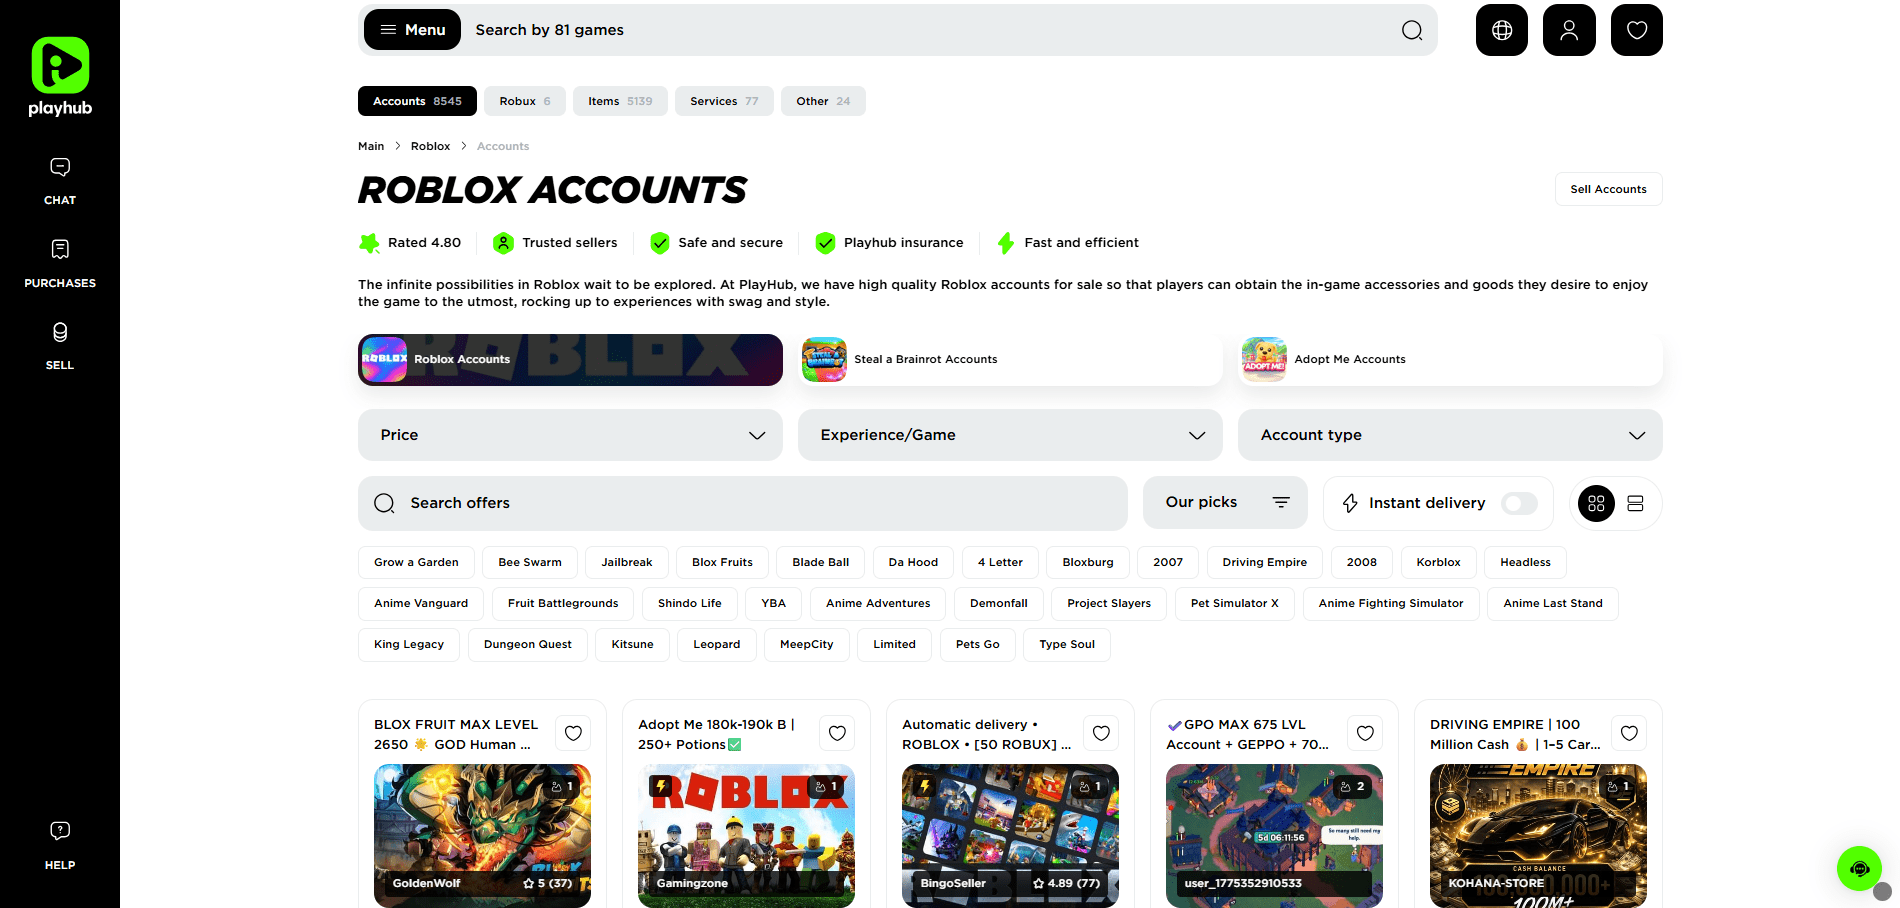Expand the Price dropdown
The width and height of the screenshot is (1900, 908).
point(570,435)
